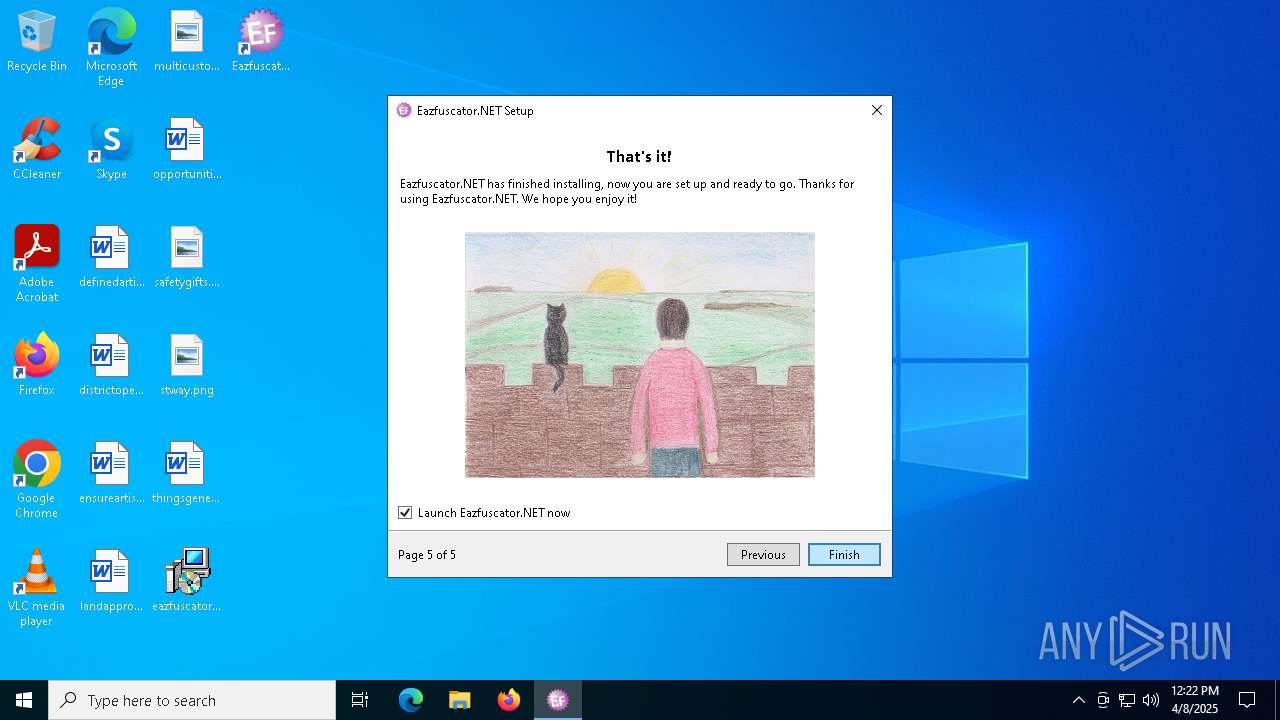Open the CCleaner desktop shortcut
1280x720 pixels.
coord(37,149)
